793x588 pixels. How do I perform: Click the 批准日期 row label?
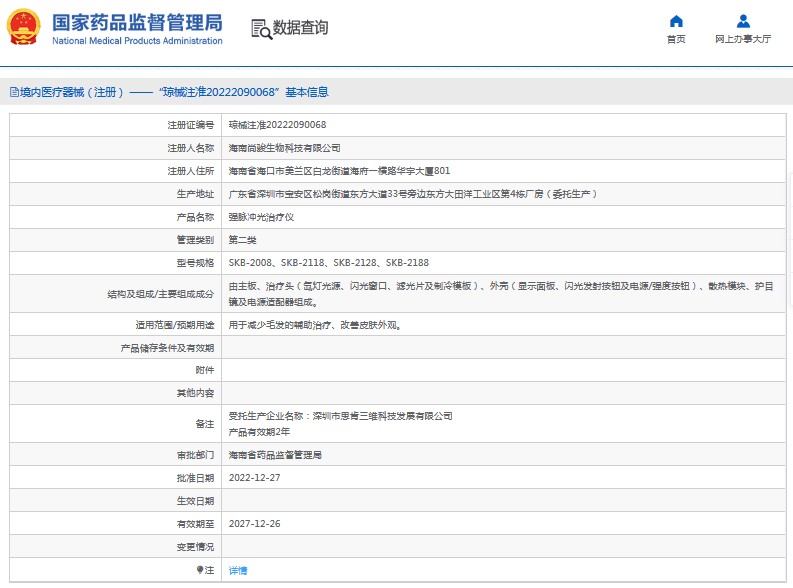pyautogui.click(x=195, y=478)
